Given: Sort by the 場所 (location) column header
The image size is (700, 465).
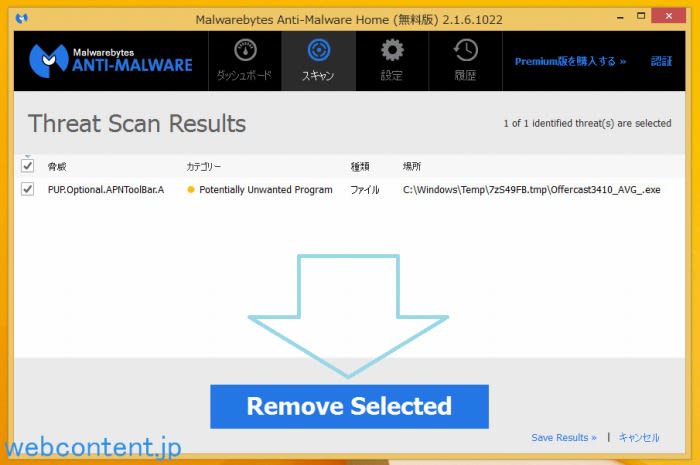Looking at the screenshot, I should [412, 166].
